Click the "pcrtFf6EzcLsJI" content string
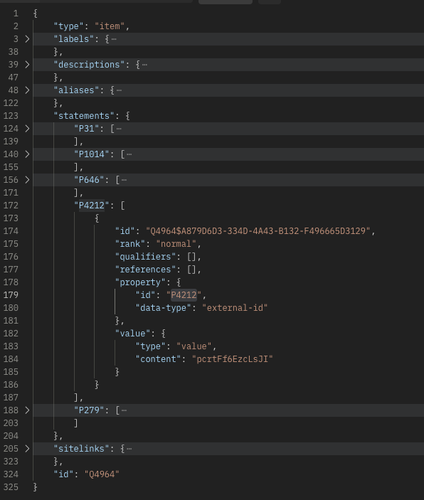 pyautogui.click(x=232, y=359)
